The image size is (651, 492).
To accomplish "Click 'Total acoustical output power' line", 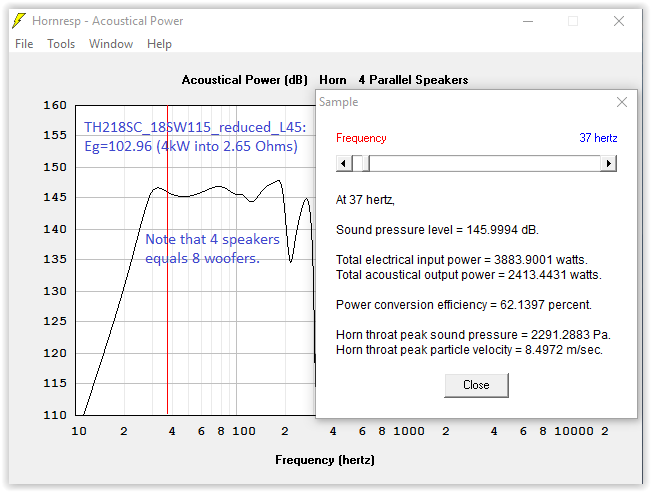I will click(x=469, y=274).
